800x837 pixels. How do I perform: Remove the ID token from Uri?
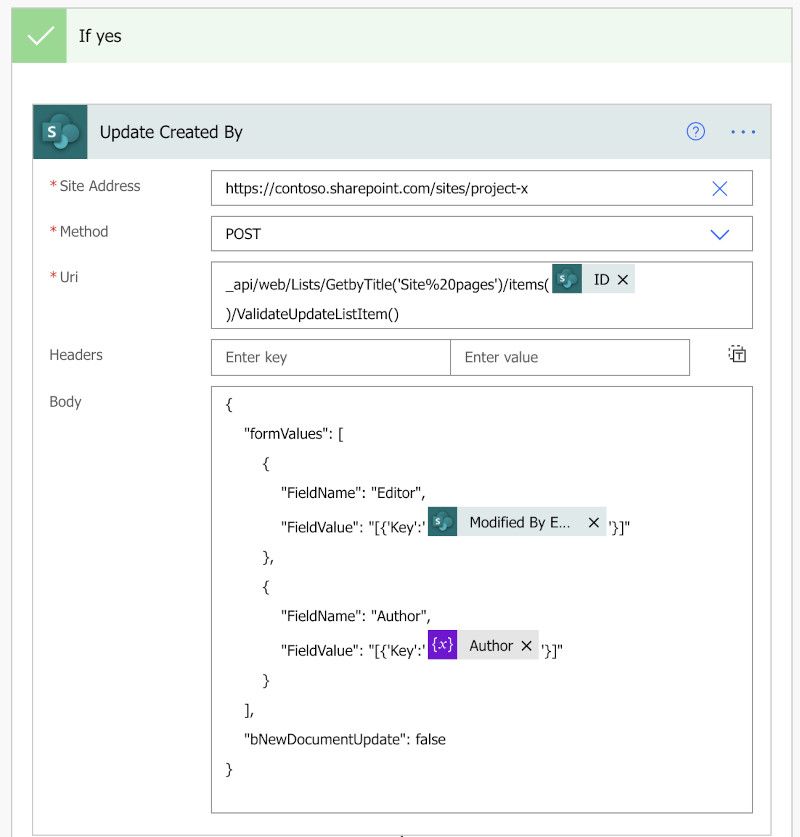[x=623, y=280]
